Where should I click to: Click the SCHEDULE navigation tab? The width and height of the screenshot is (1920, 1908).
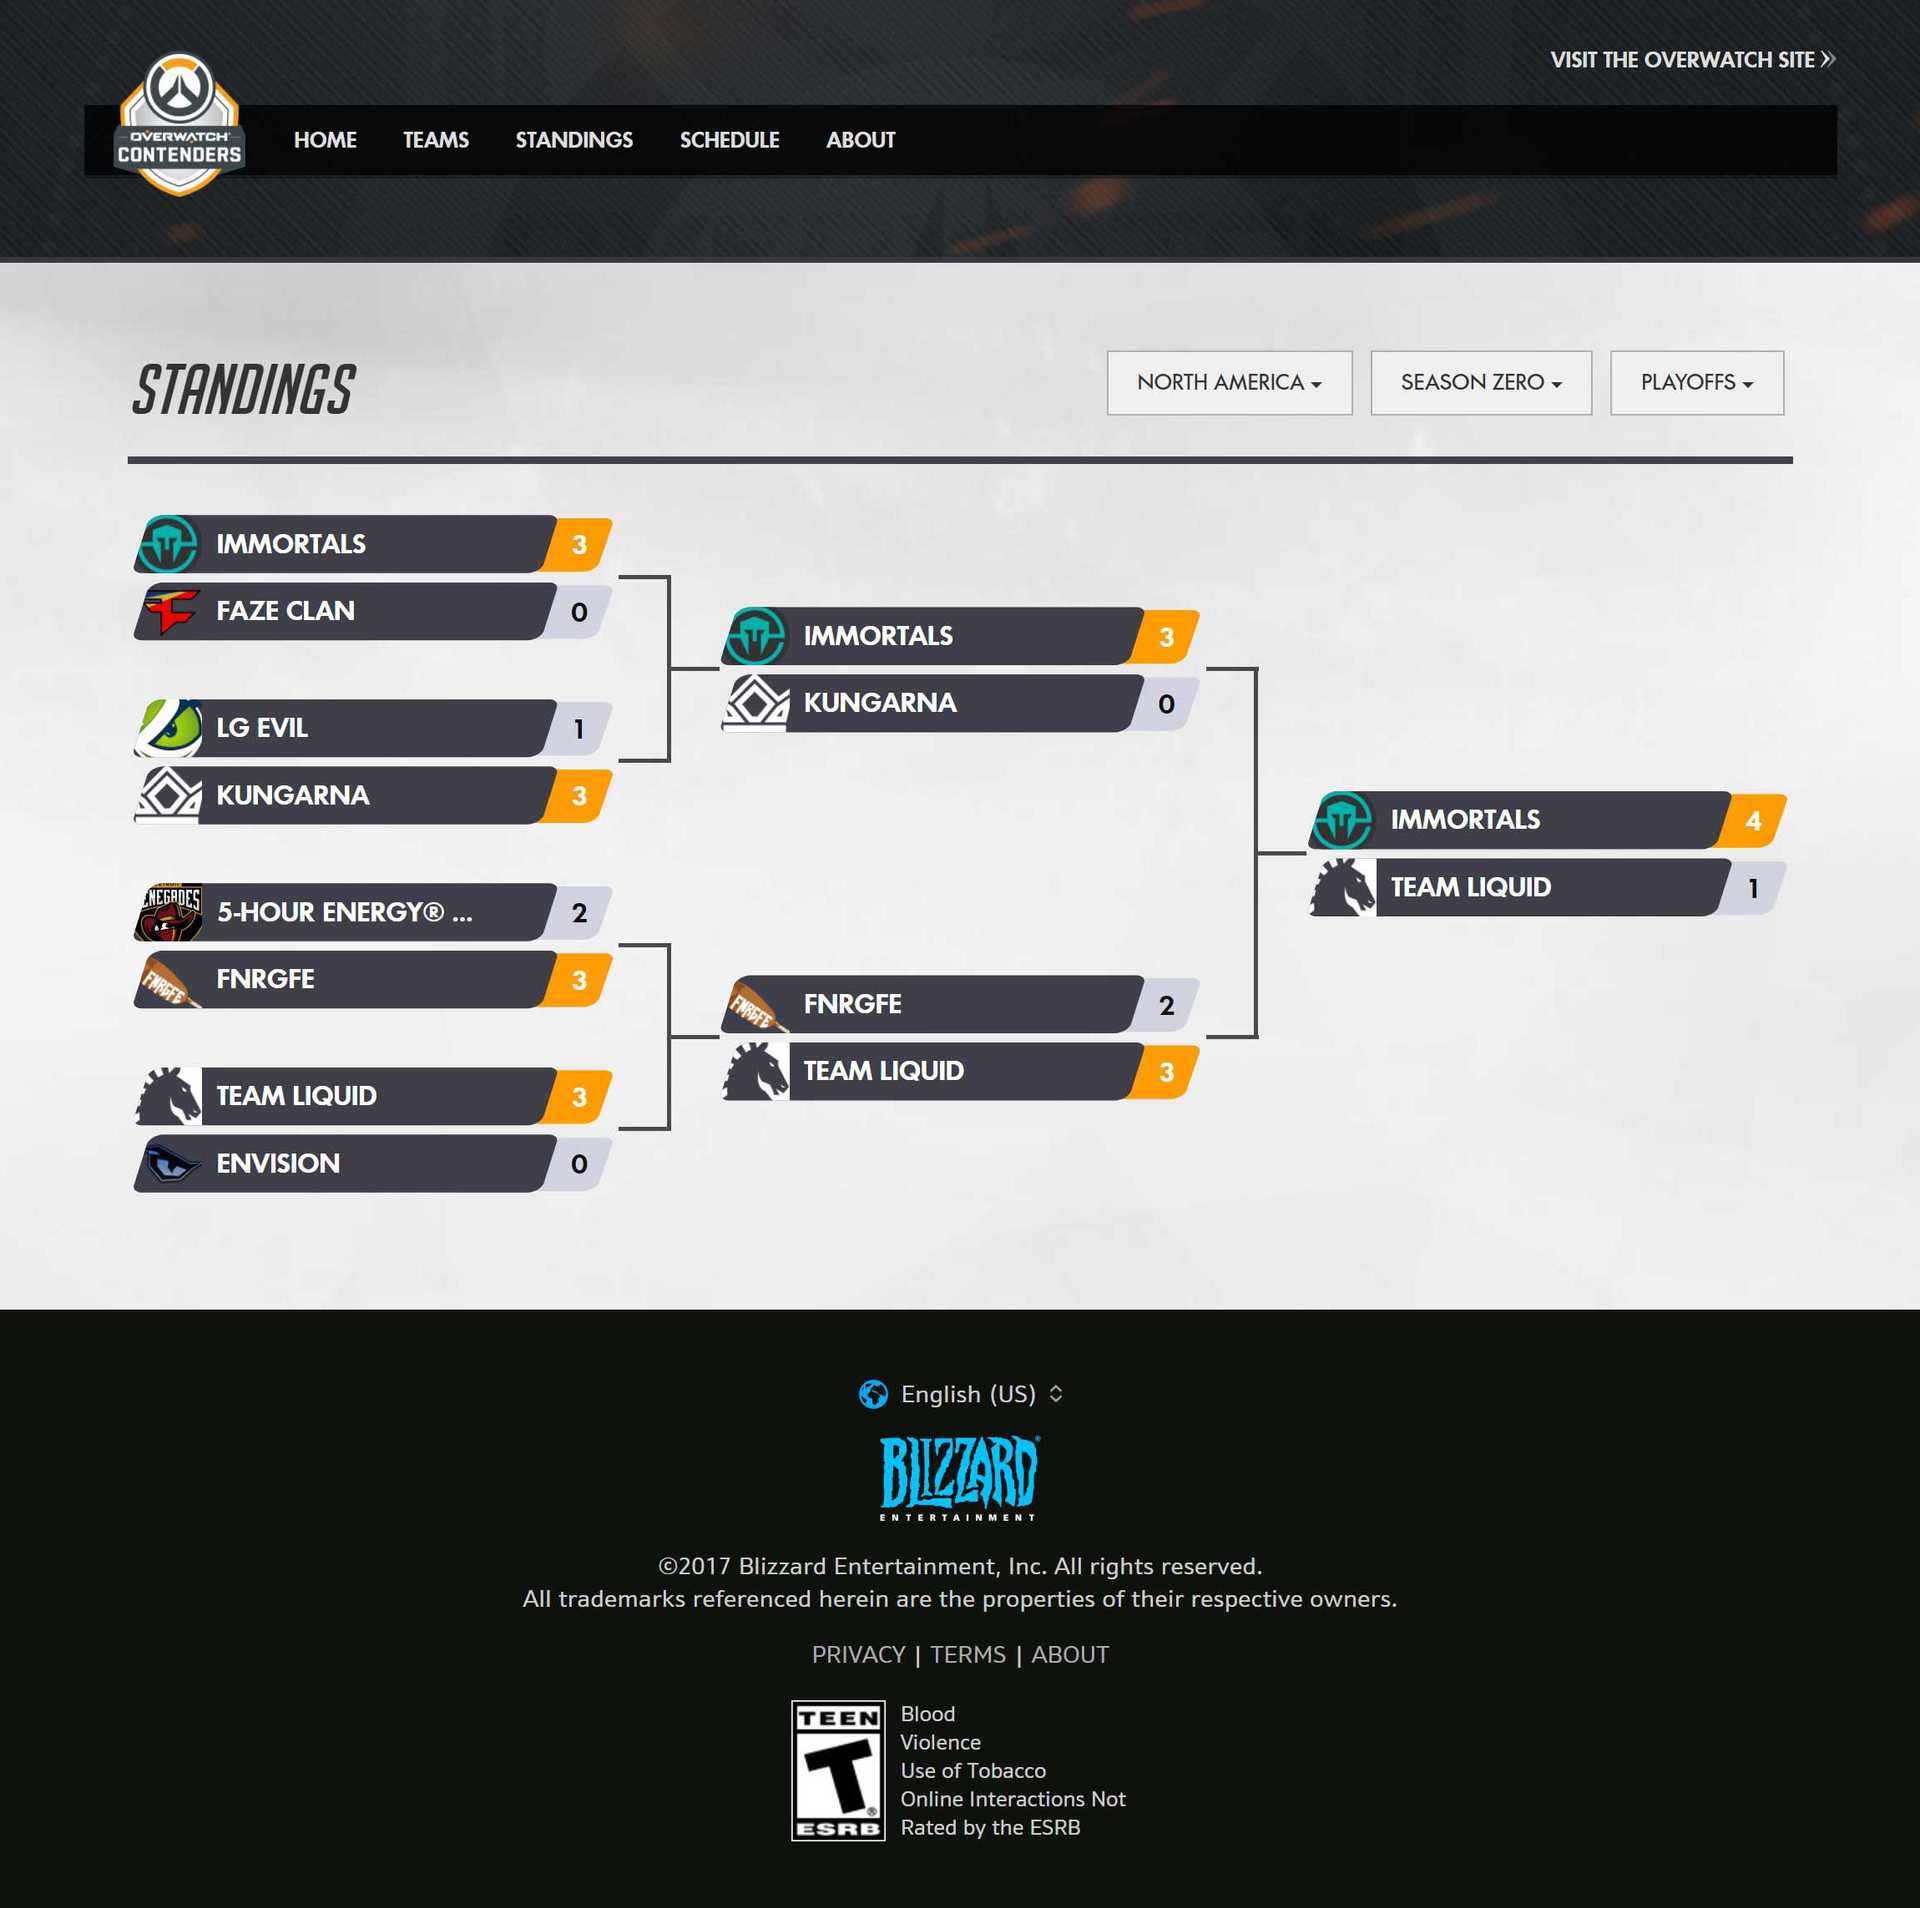(x=730, y=140)
